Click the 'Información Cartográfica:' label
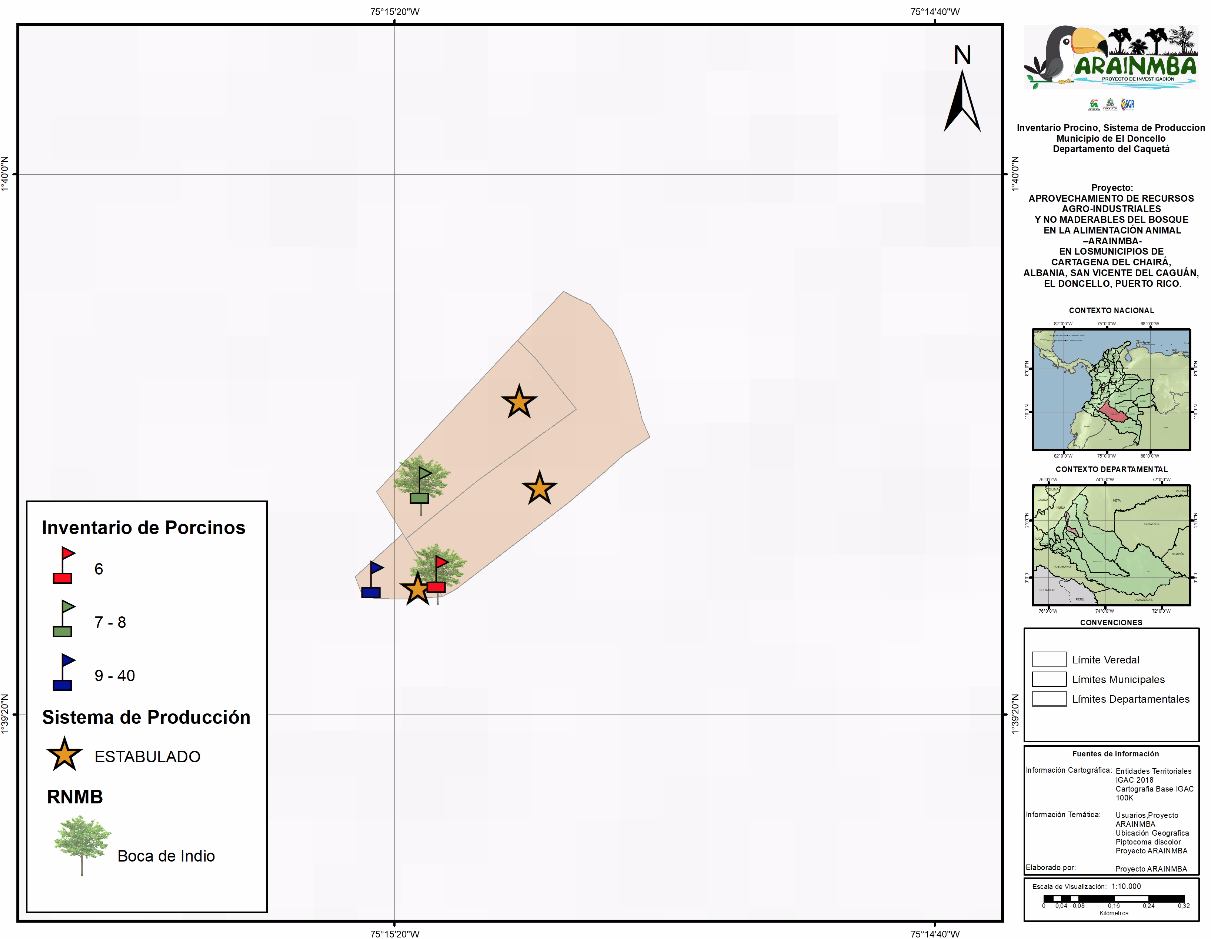The image size is (1211, 939). tap(1067, 771)
